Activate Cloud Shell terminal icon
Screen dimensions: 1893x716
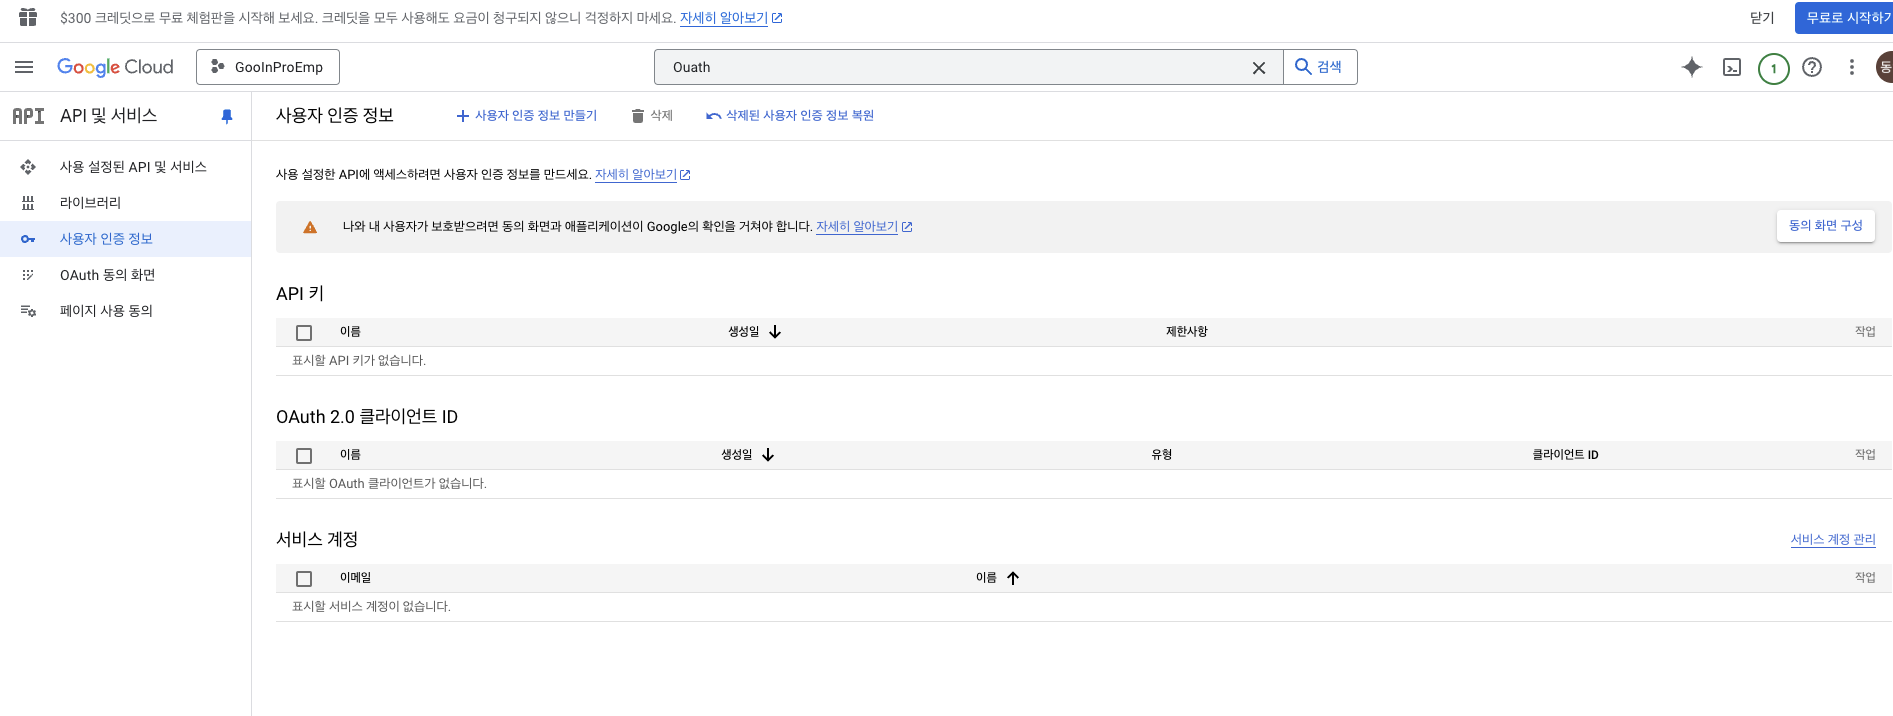point(1732,67)
